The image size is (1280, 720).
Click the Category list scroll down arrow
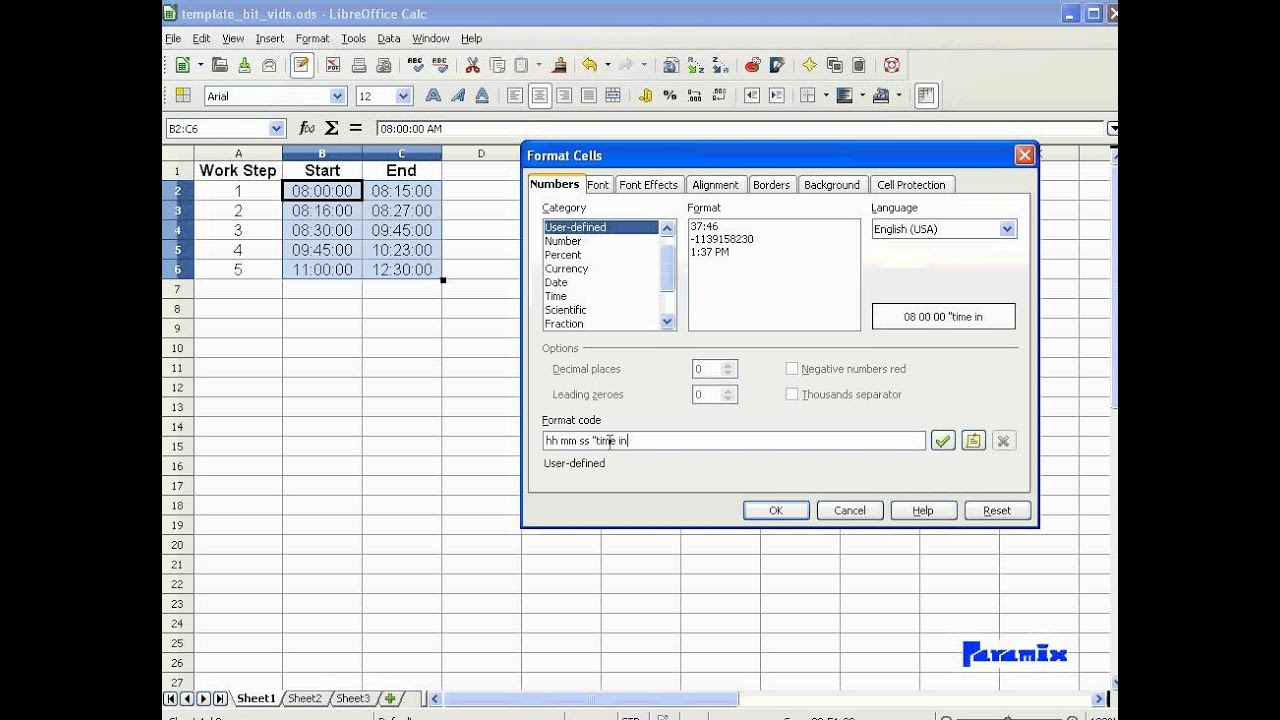(668, 321)
